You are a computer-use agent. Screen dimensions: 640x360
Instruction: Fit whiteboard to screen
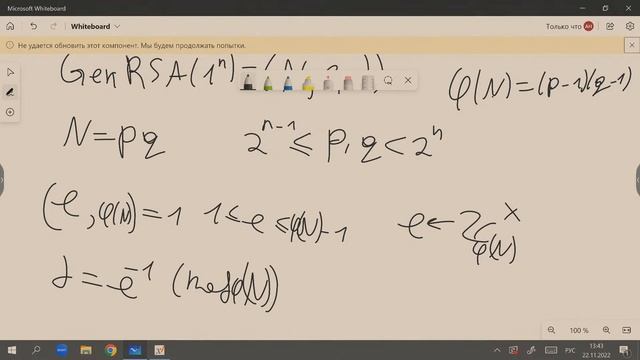coord(627,330)
